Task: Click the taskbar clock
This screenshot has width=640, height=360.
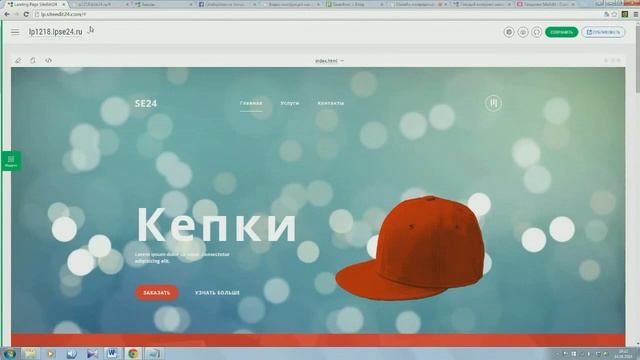Action: click(x=623, y=353)
